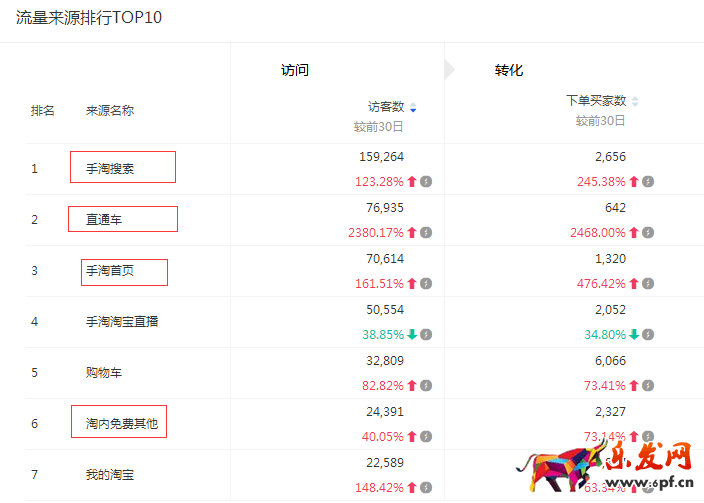Click red up arrow beside 476.42%
704x503 pixels.
634,284
